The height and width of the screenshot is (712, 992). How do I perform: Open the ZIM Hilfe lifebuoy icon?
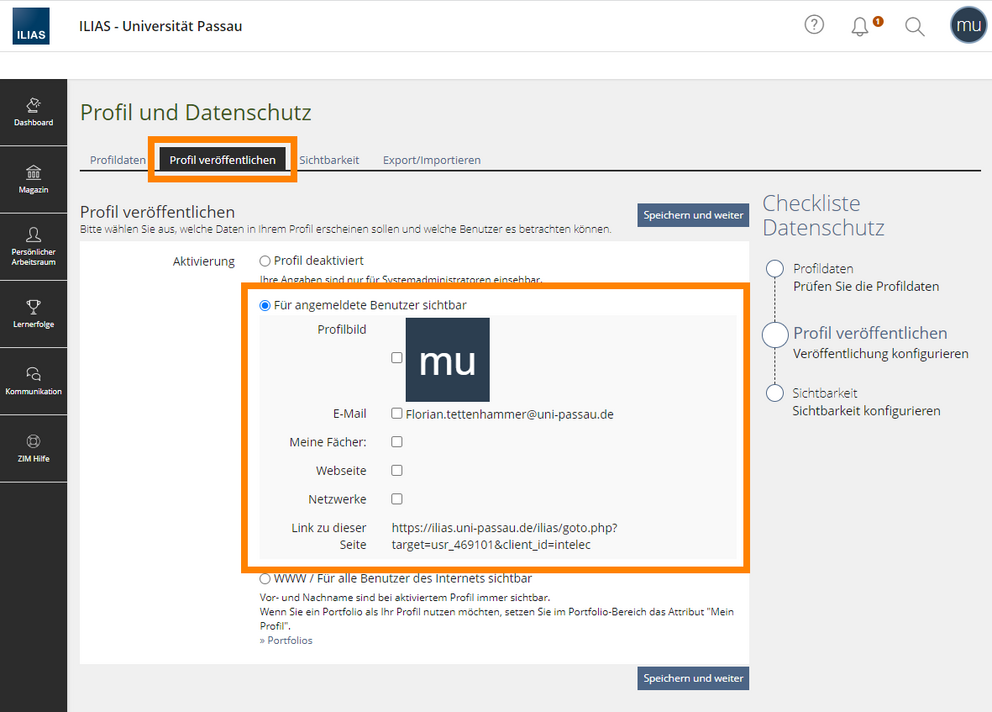click(34, 448)
